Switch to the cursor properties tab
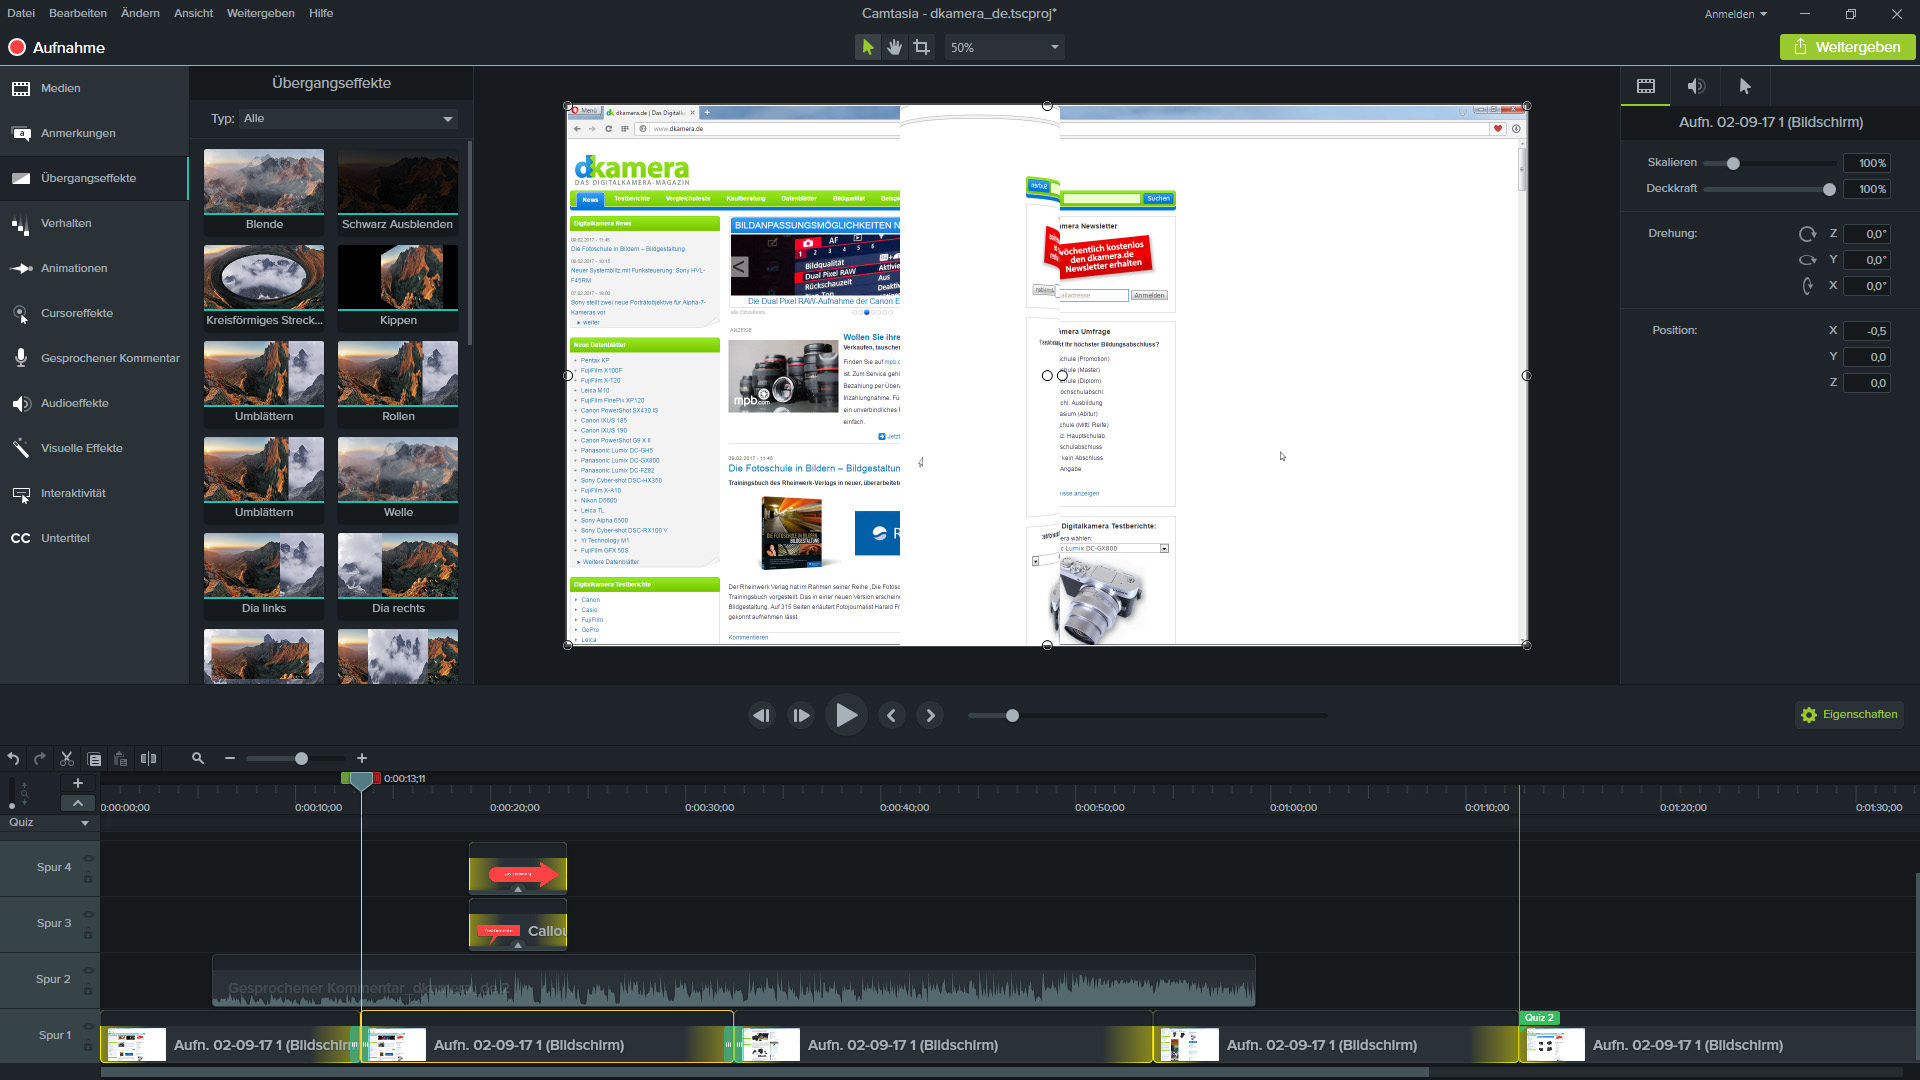 (x=1744, y=86)
